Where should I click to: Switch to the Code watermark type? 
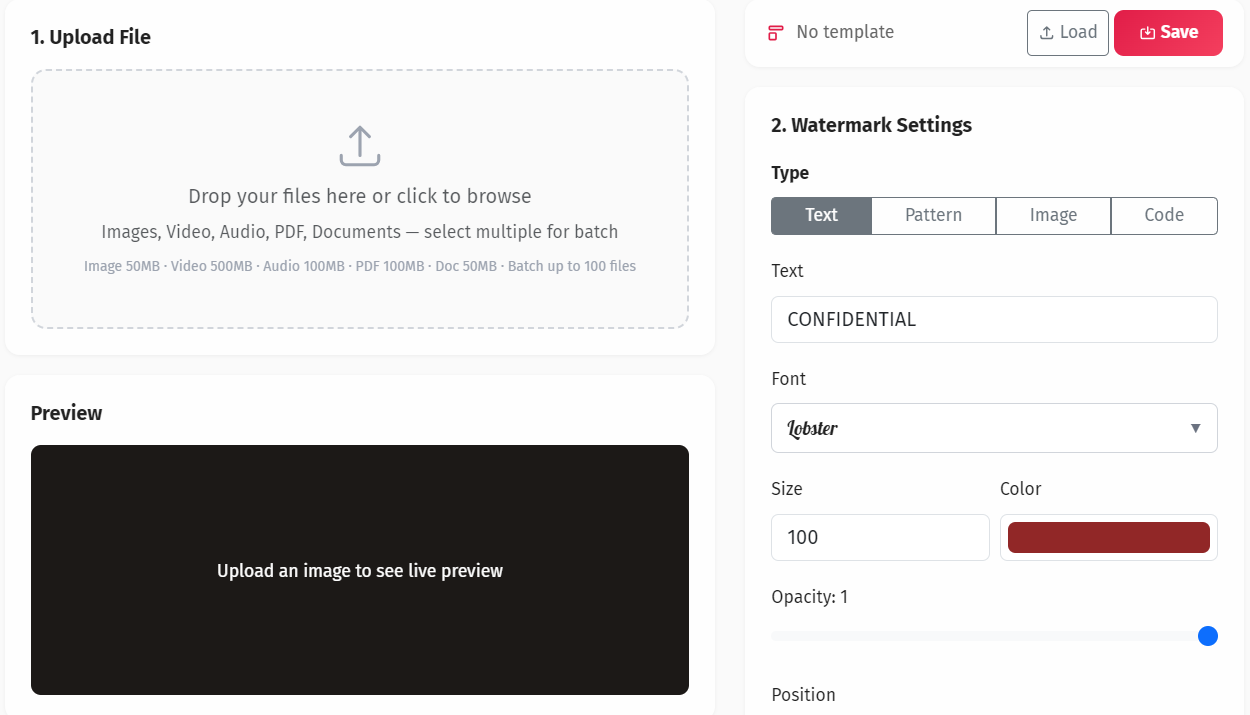1164,215
